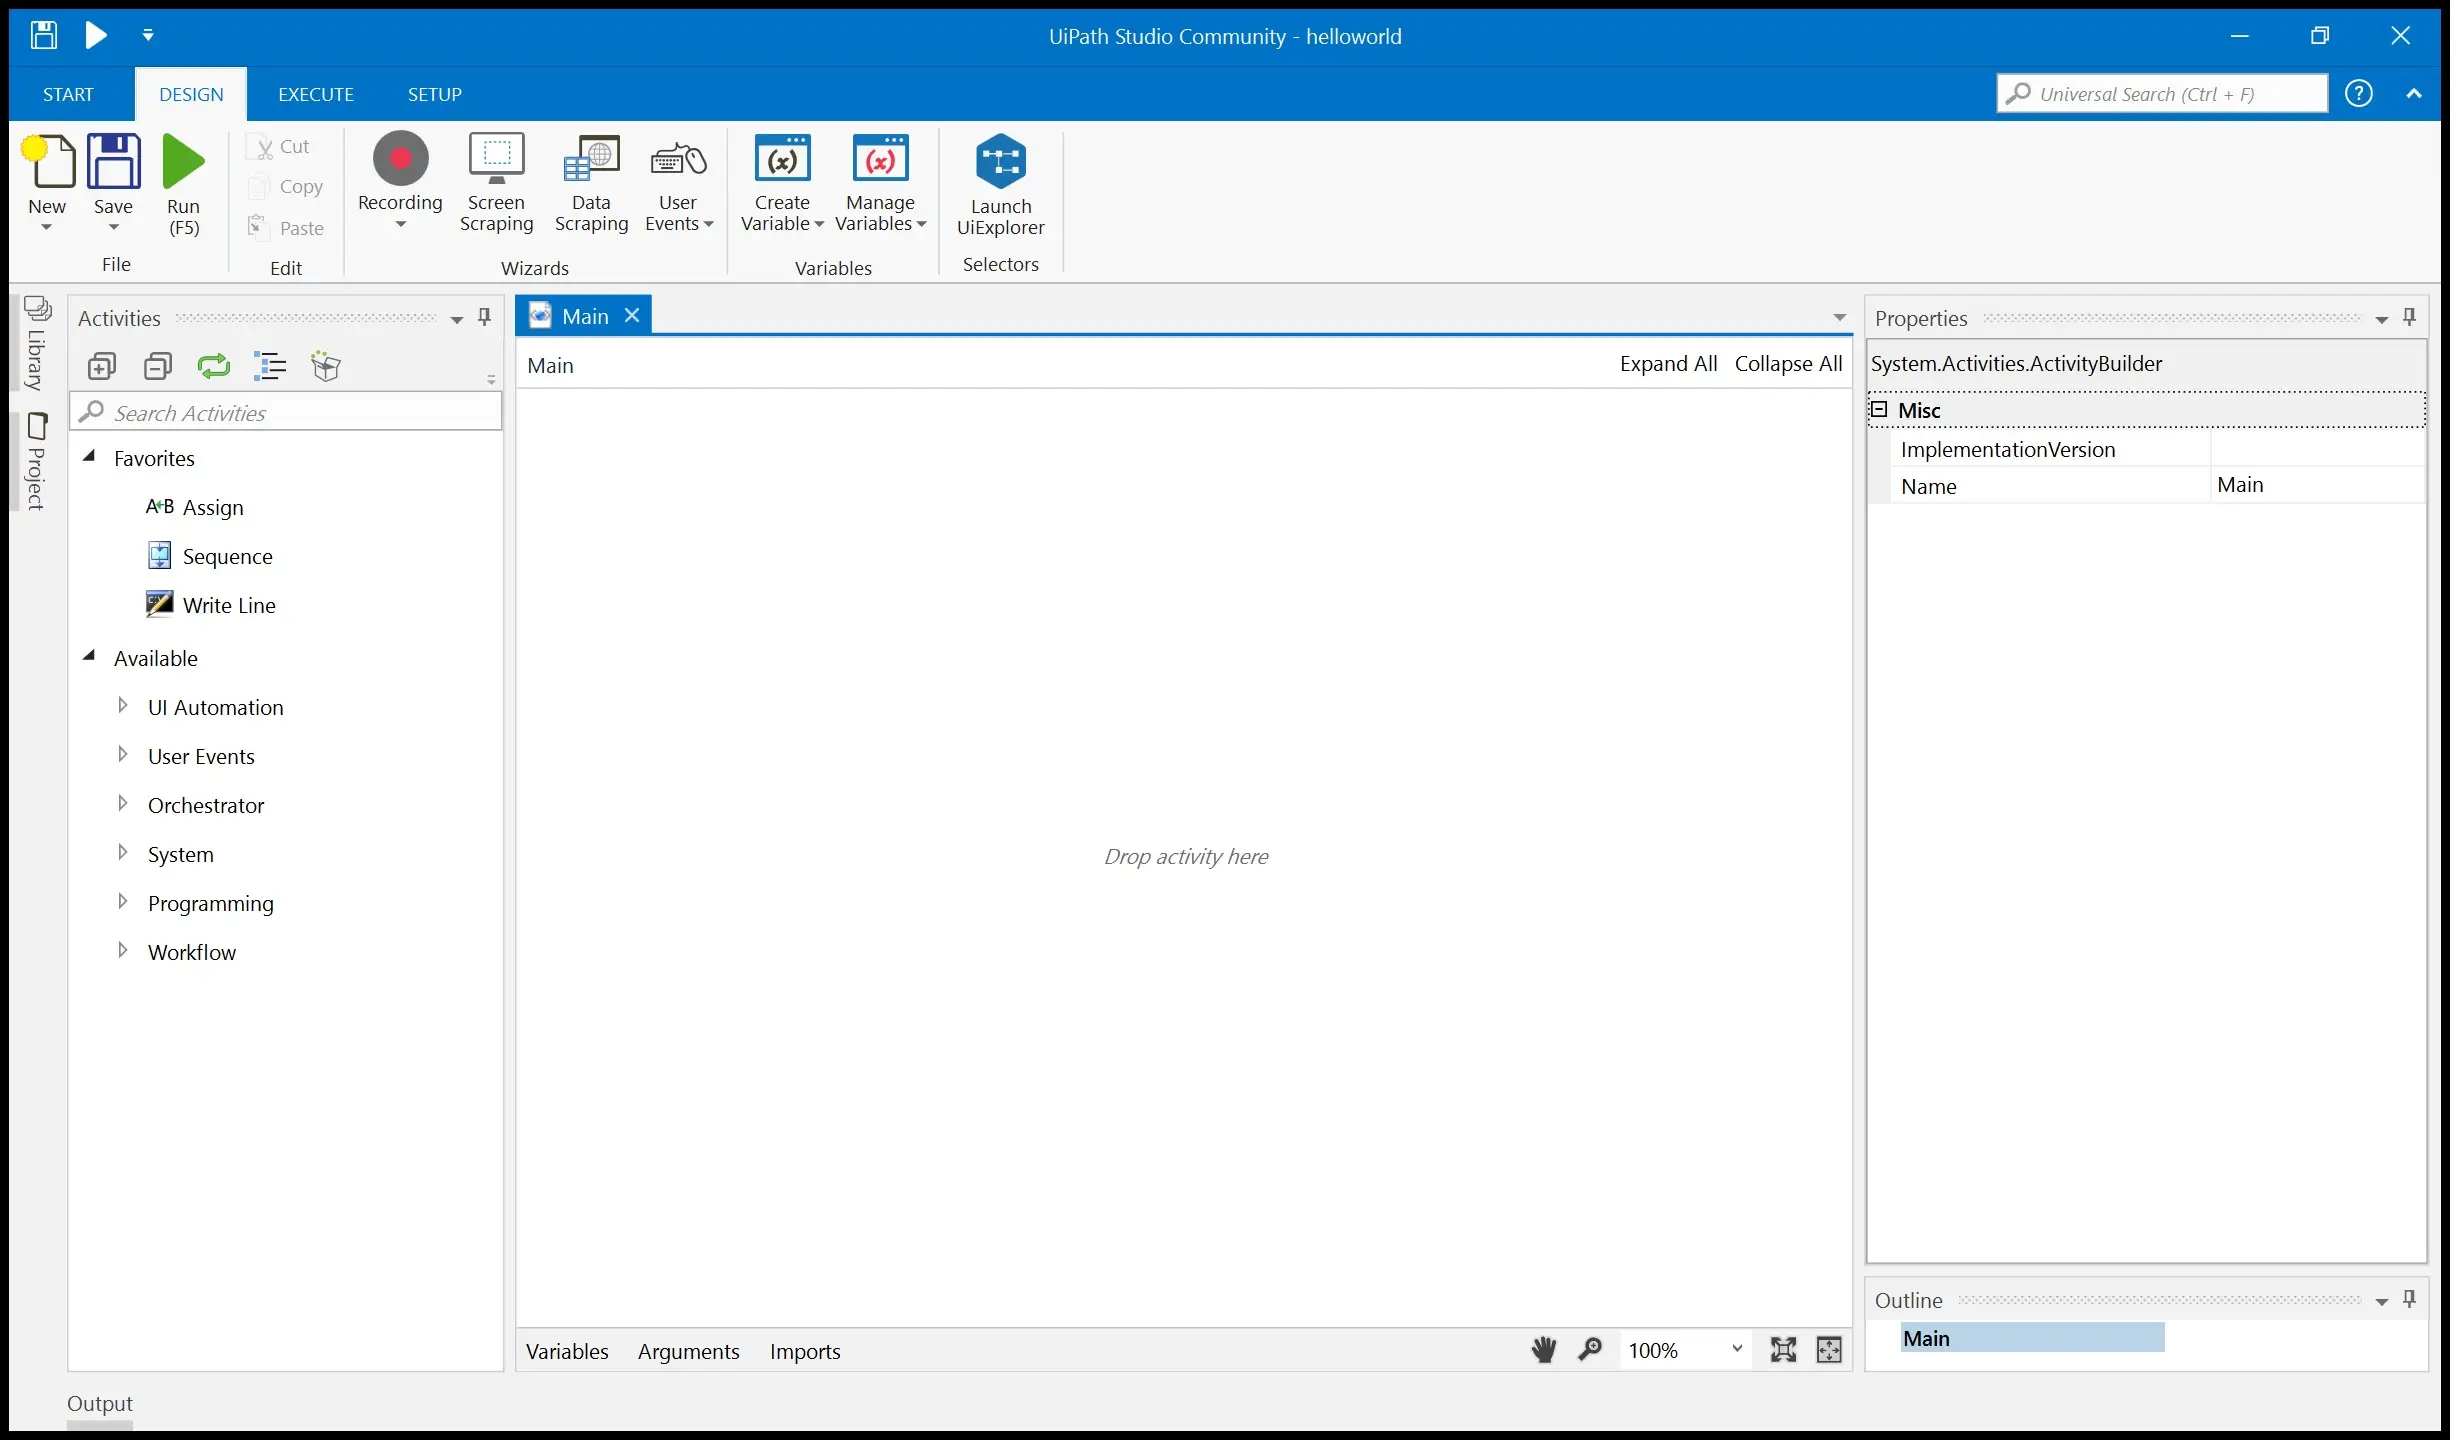This screenshot has height=1440, width=2450.
Task: Open the document tab list dropdown
Action: 1839,318
